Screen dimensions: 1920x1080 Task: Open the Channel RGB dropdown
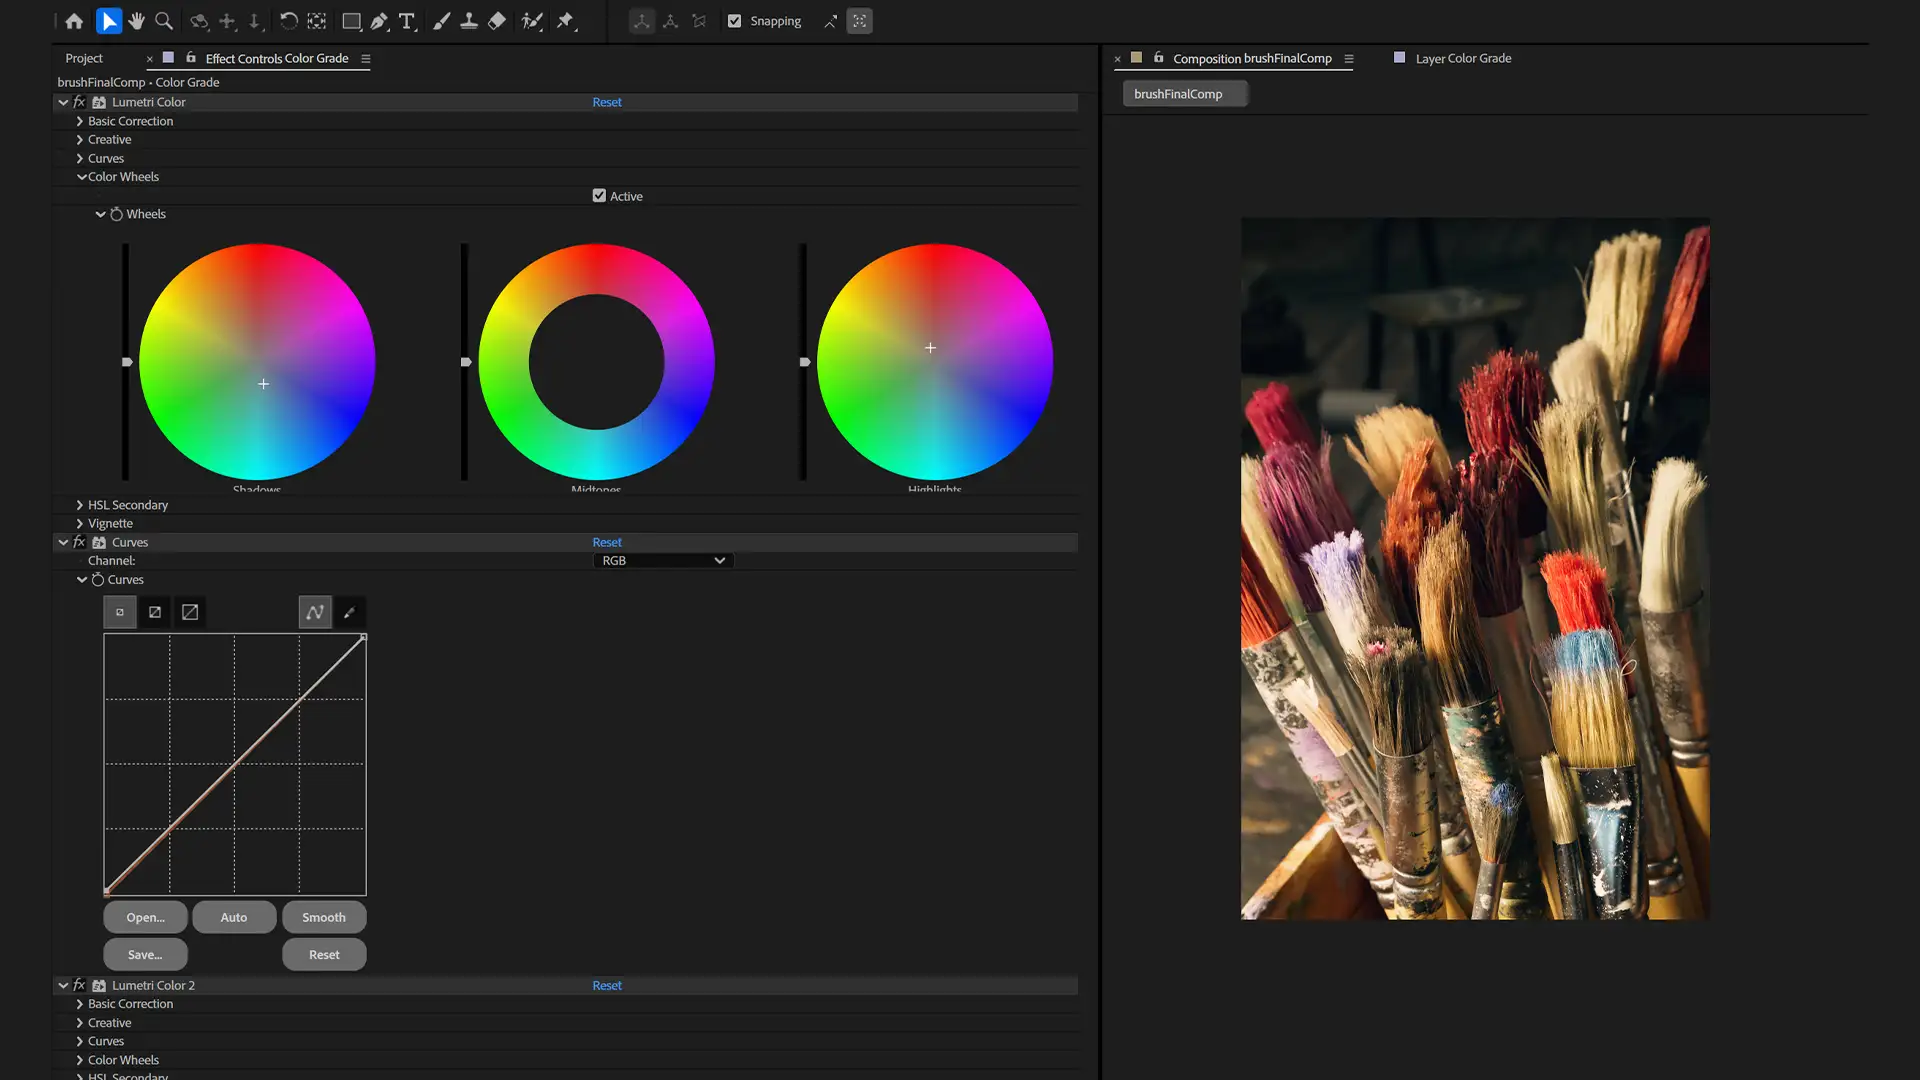click(663, 561)
